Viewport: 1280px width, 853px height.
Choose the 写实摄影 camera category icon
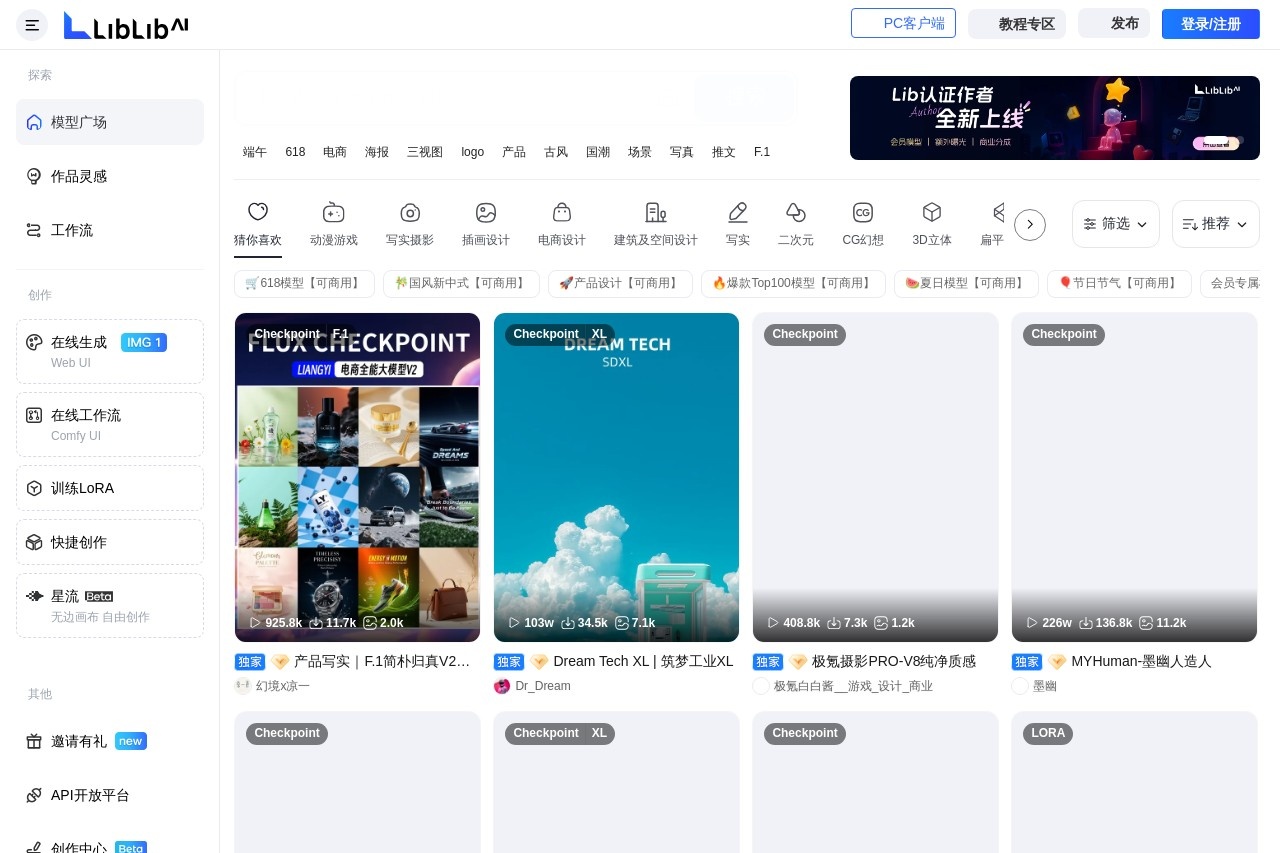coord(410,212)
